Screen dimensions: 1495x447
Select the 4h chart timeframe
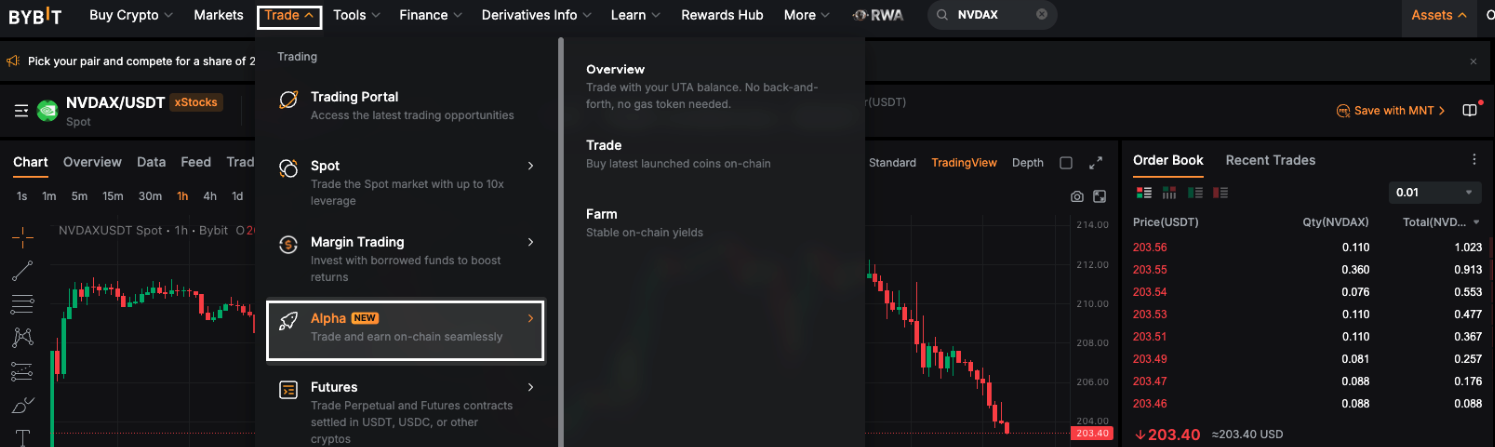click(210, 196)
